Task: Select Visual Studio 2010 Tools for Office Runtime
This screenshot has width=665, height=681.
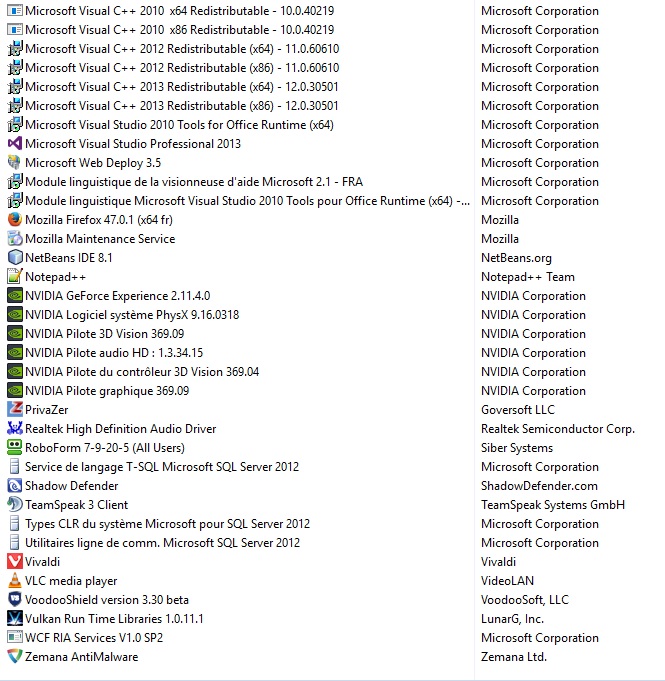Action: (179, 125)
